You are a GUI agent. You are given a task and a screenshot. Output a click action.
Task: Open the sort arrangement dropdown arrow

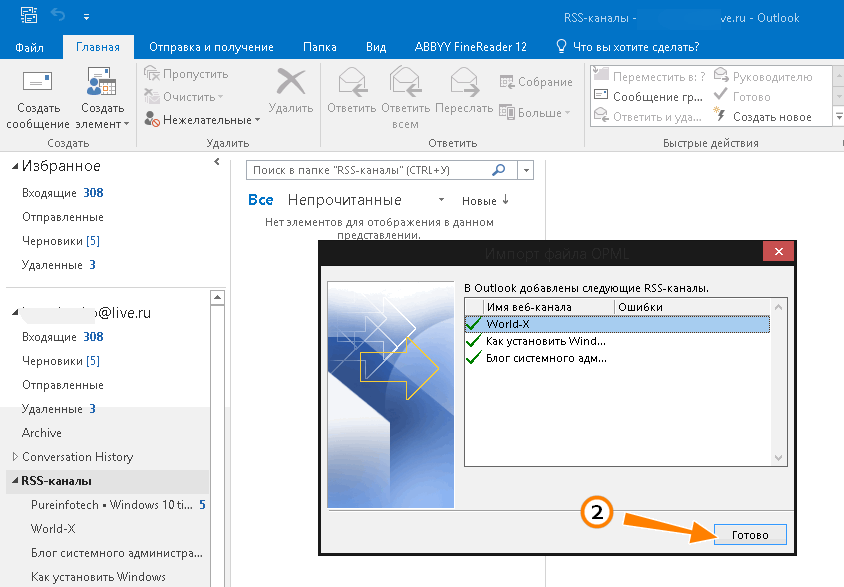tap(441, 200)
